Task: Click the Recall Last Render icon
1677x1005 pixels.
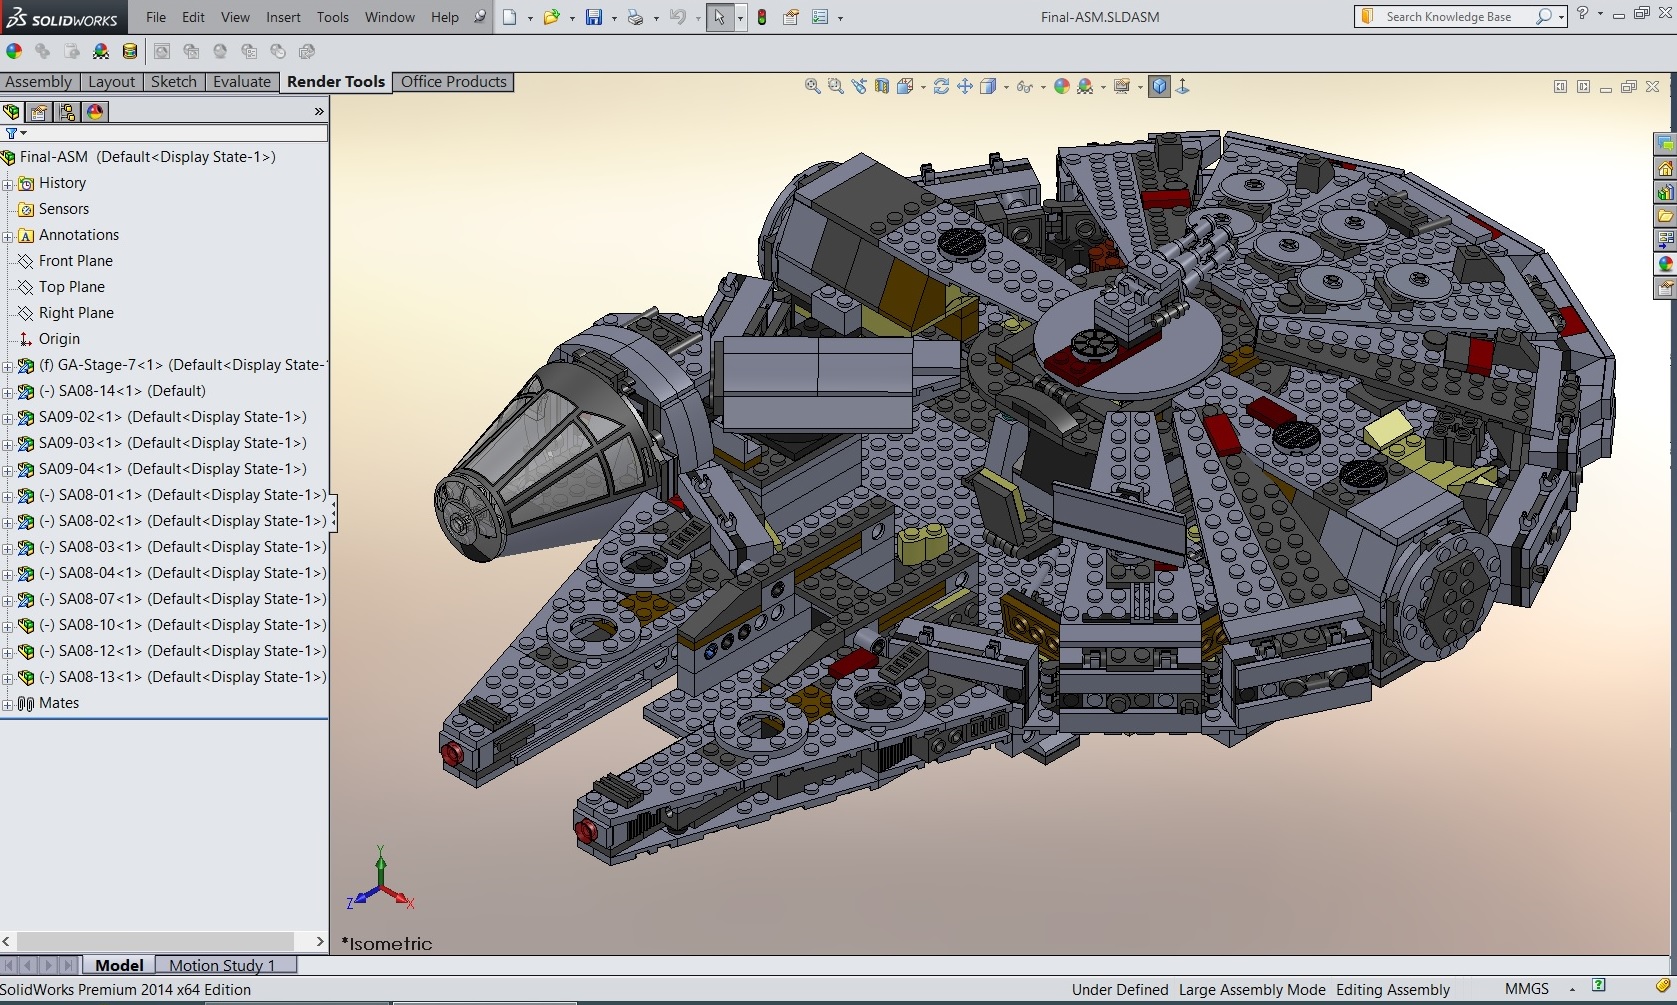Action: coord(307,51)
